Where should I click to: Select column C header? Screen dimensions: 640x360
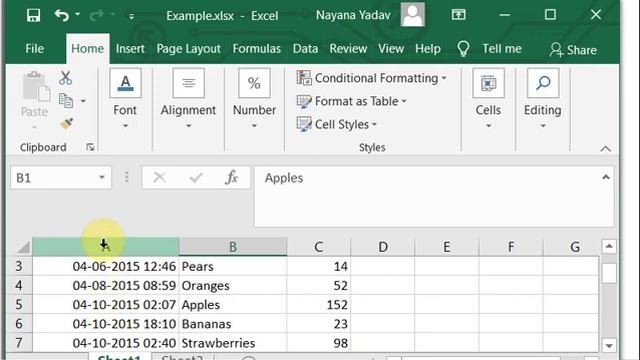click(319, 247)
